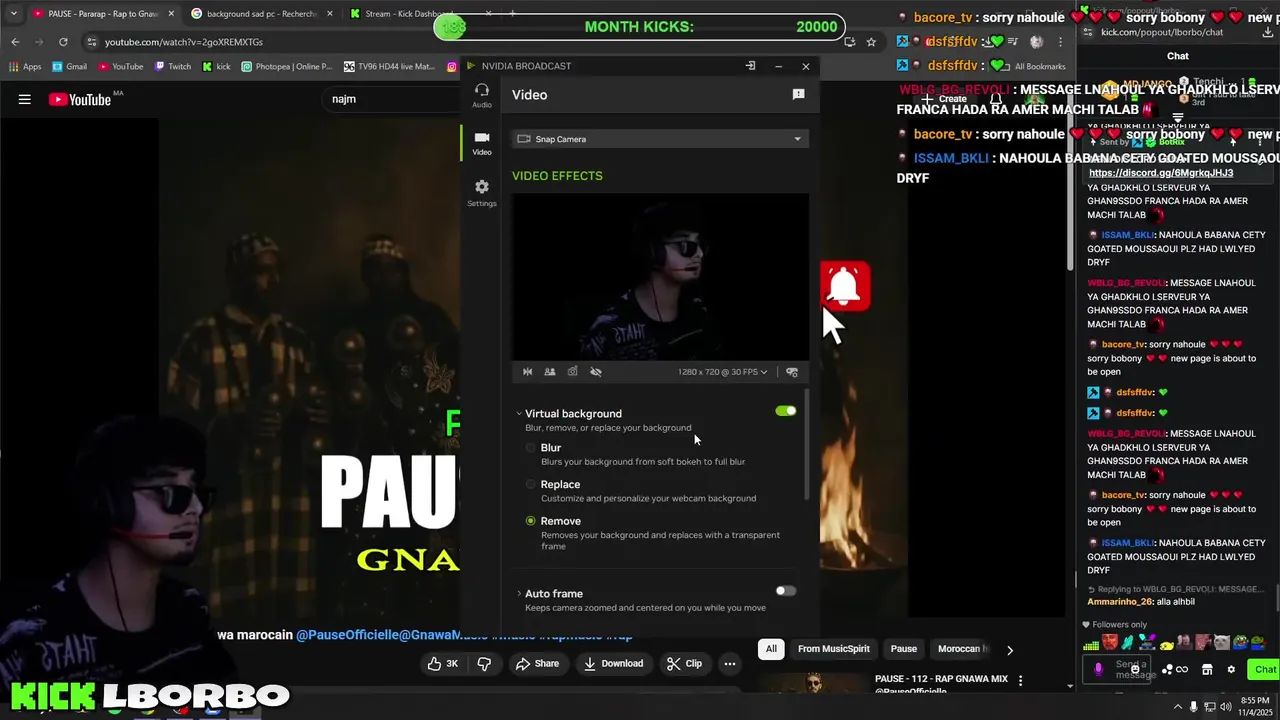
Task: Click the sign-in icon in NVIDIA Broadcast title bar
Action: (x=750, y=66)
